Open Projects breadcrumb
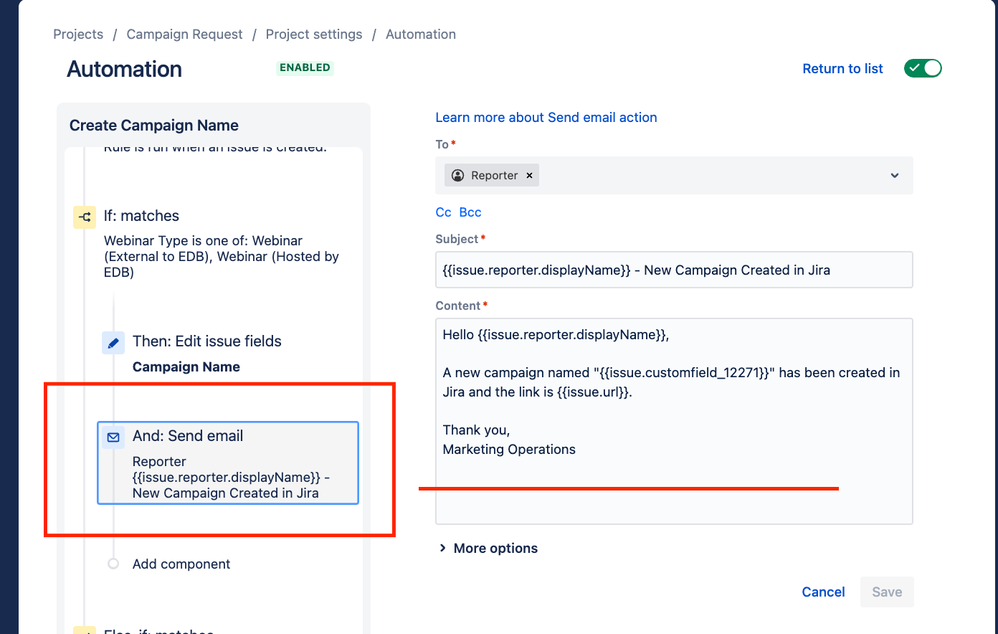This screenshot has height=634, width=998. click(x=78, y=34)
